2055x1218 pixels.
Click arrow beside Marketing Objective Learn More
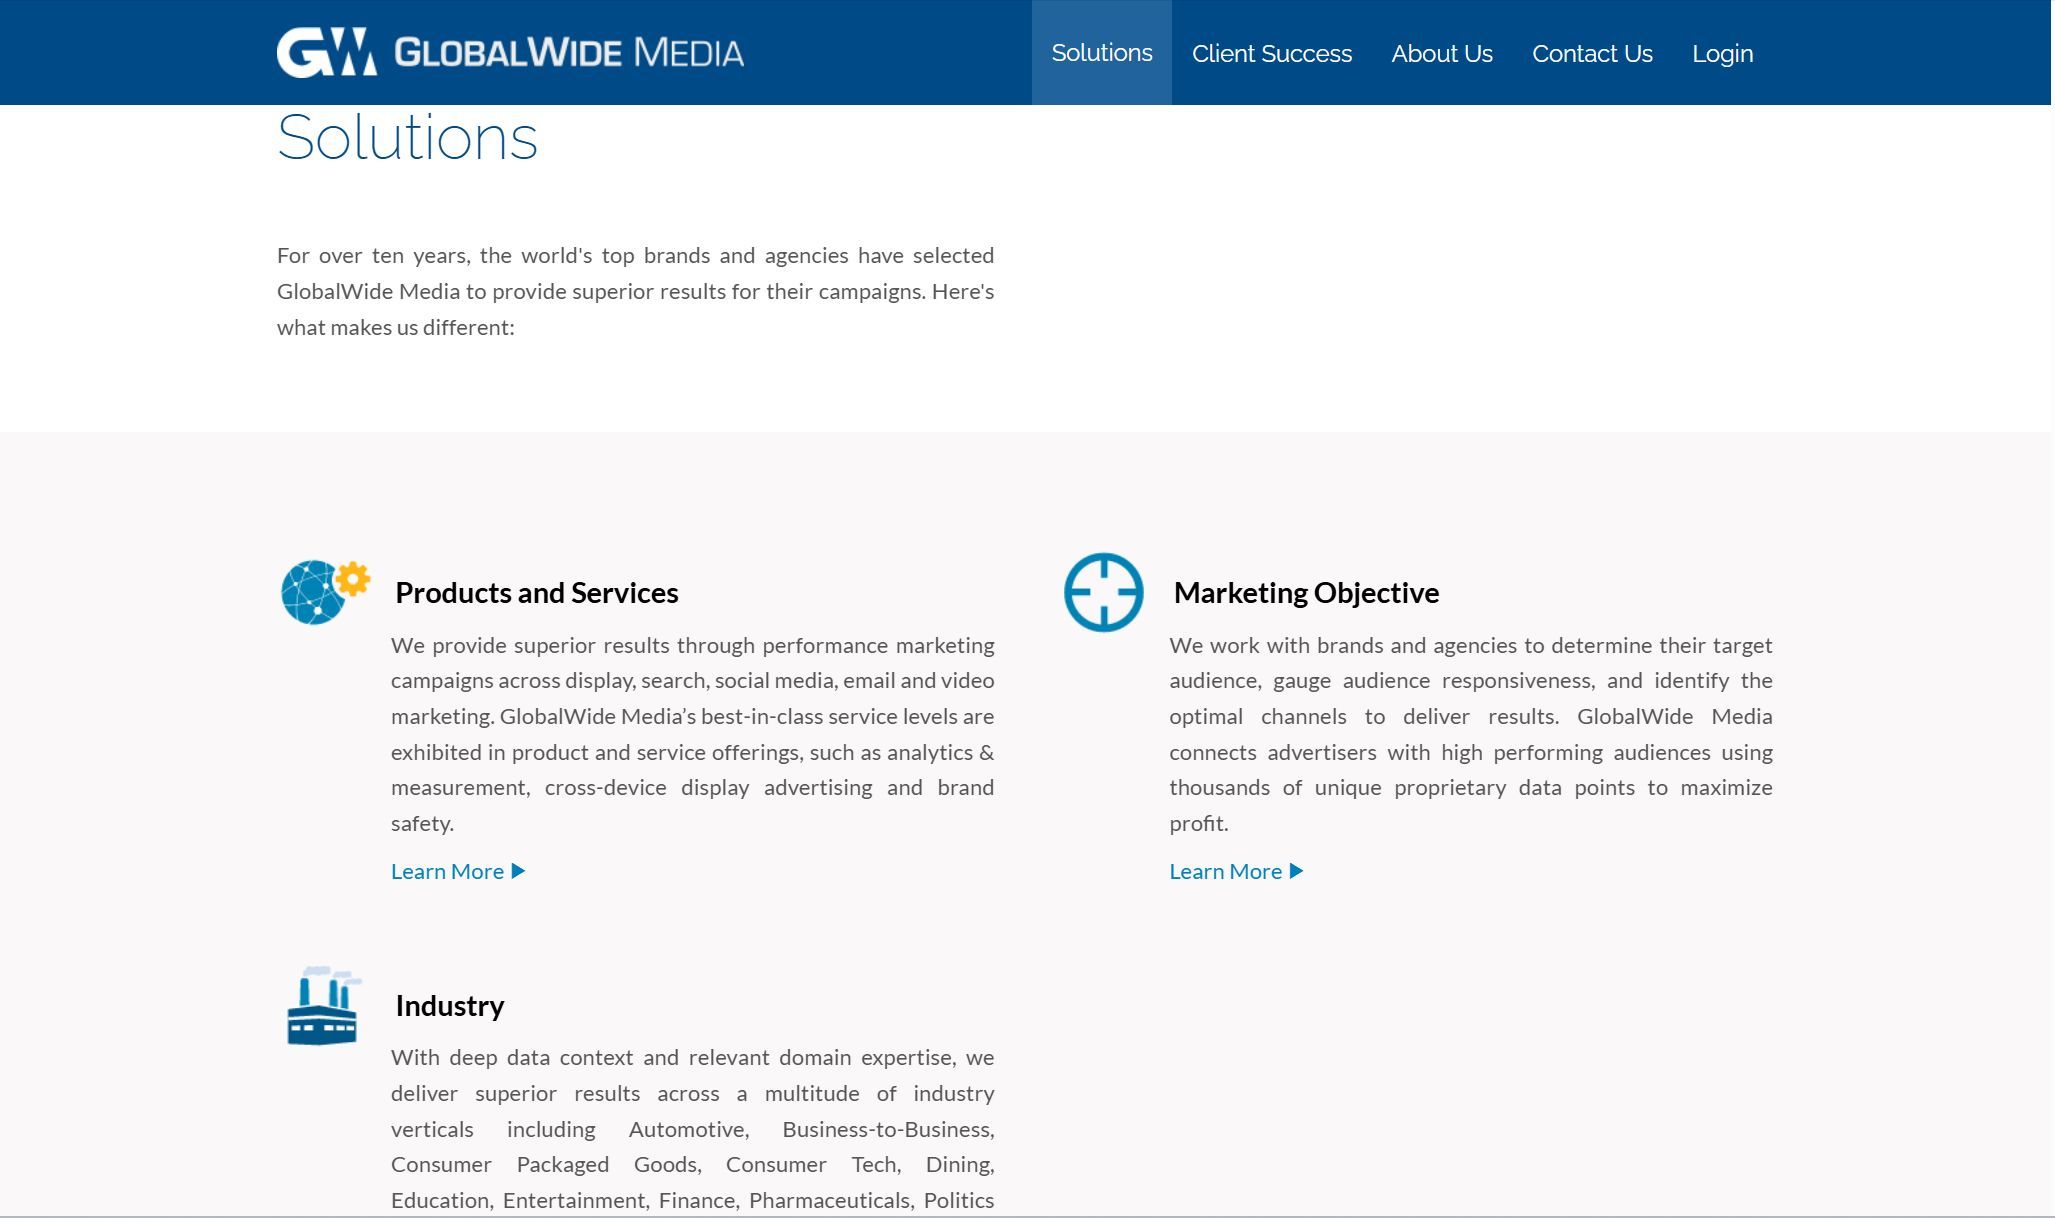1296,871
